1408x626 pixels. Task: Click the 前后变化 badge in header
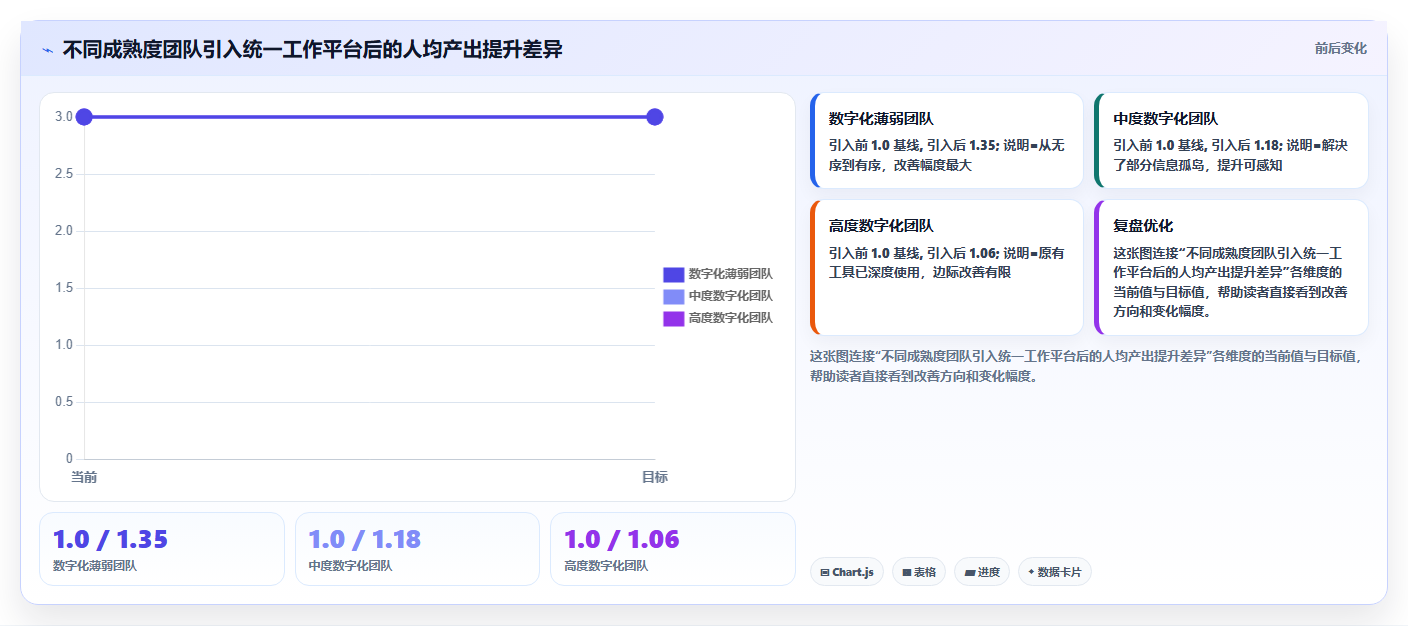coord(1340,48)
